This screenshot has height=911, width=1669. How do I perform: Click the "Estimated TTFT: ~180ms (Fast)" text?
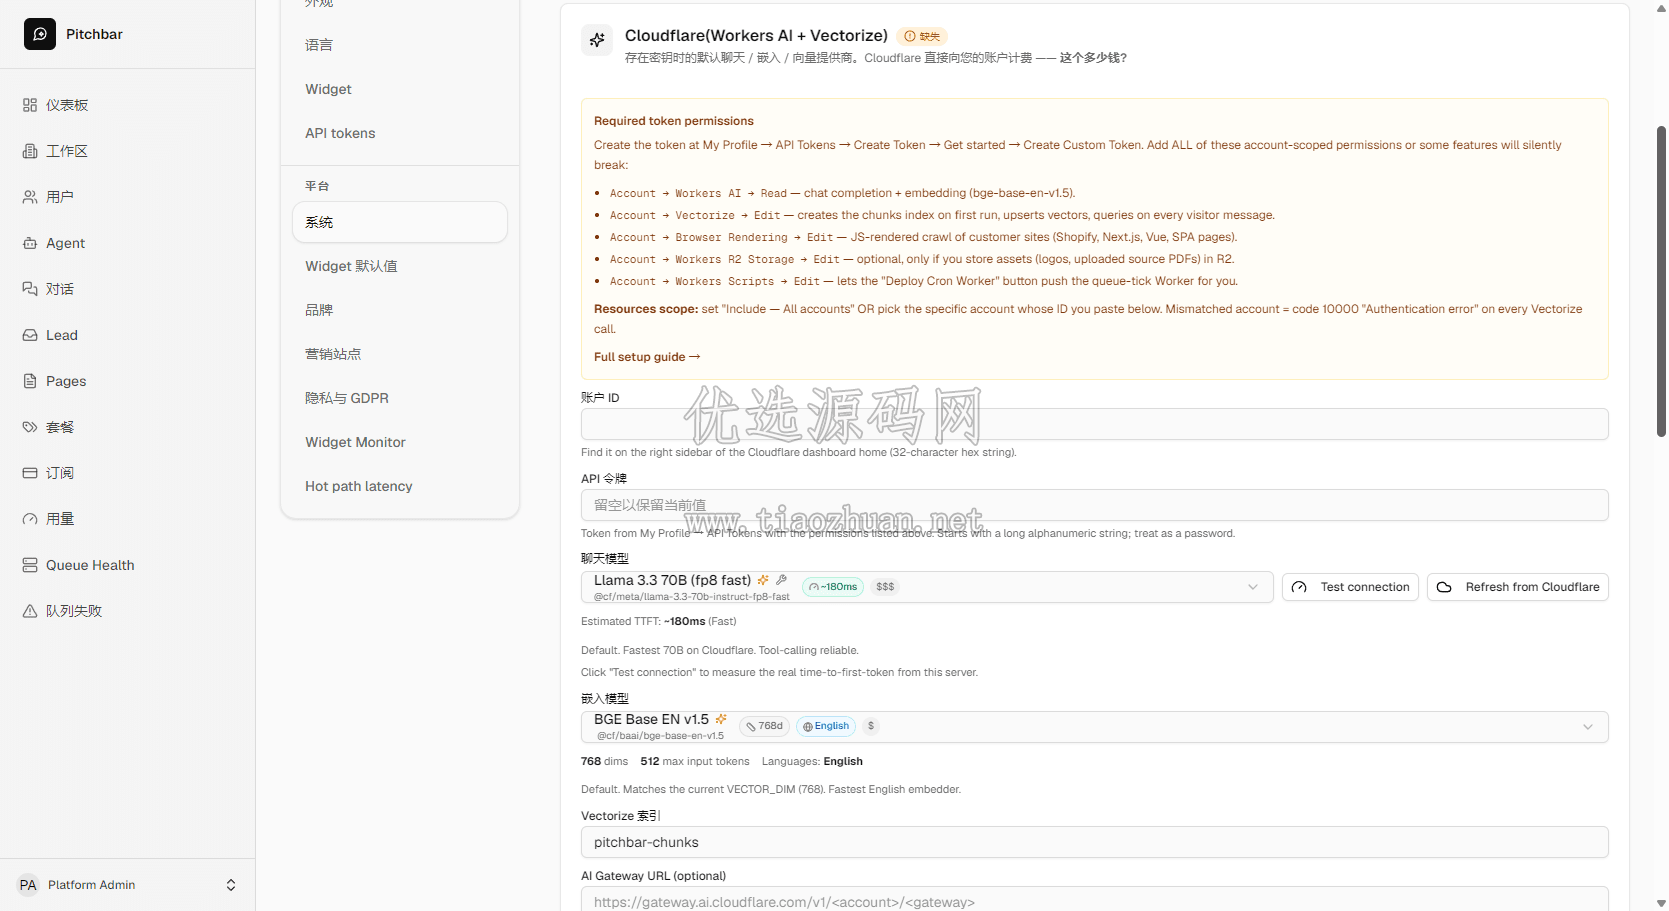click(659, 621)
